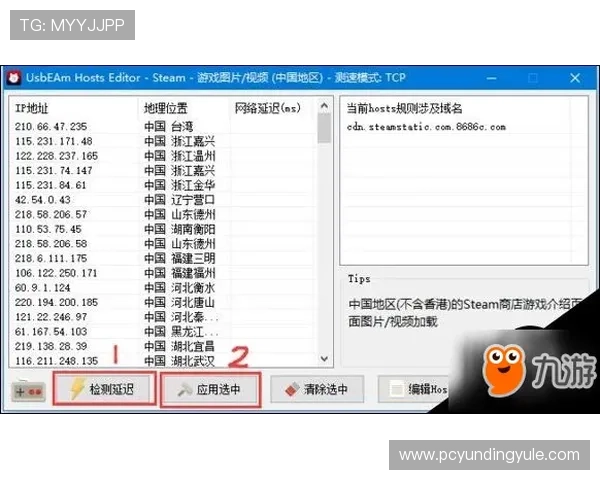Click the 中国 湖南衡阳 location cell
The image size is (600, 480).
(179, 229)
